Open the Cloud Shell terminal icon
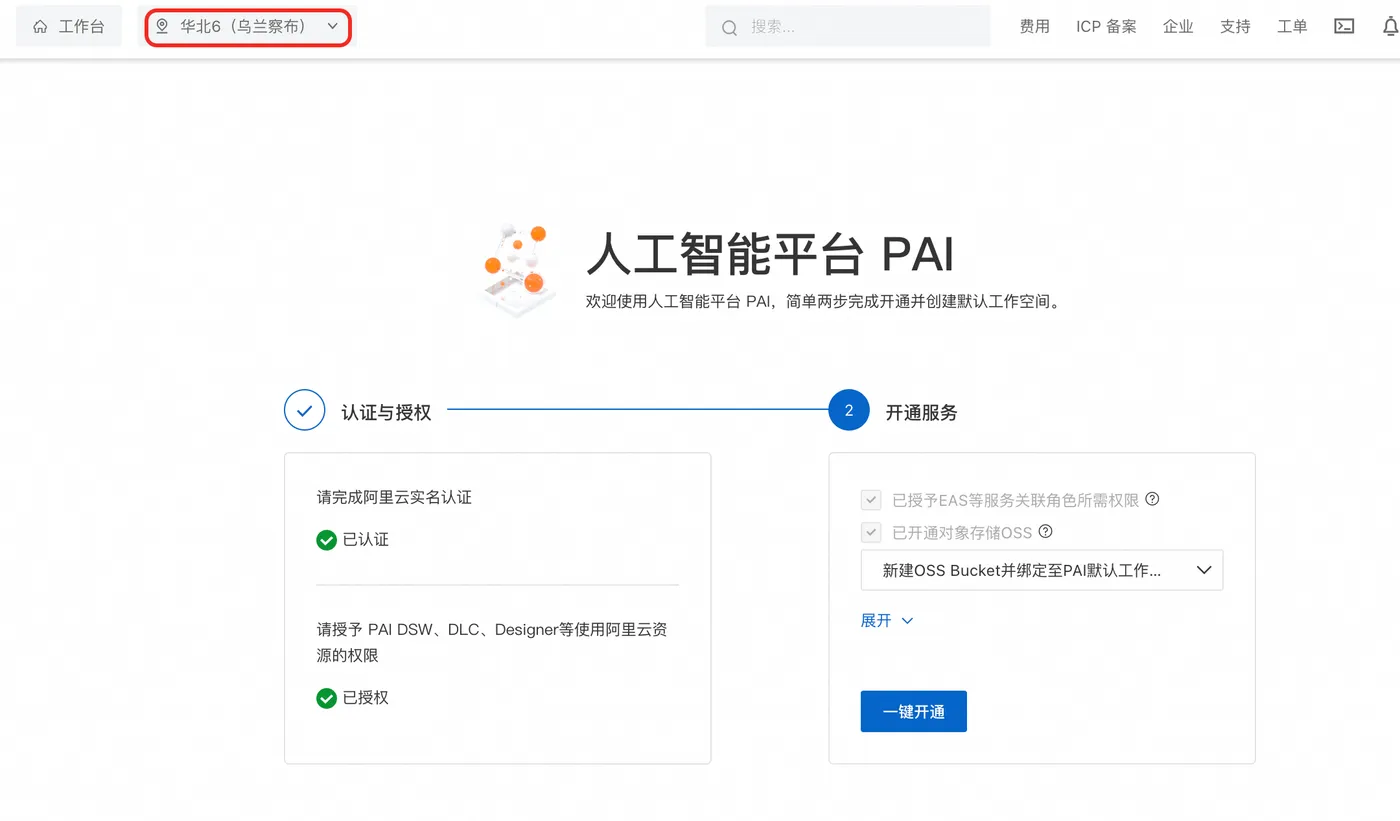1400x821 pixels. (x=1344, y=27)
